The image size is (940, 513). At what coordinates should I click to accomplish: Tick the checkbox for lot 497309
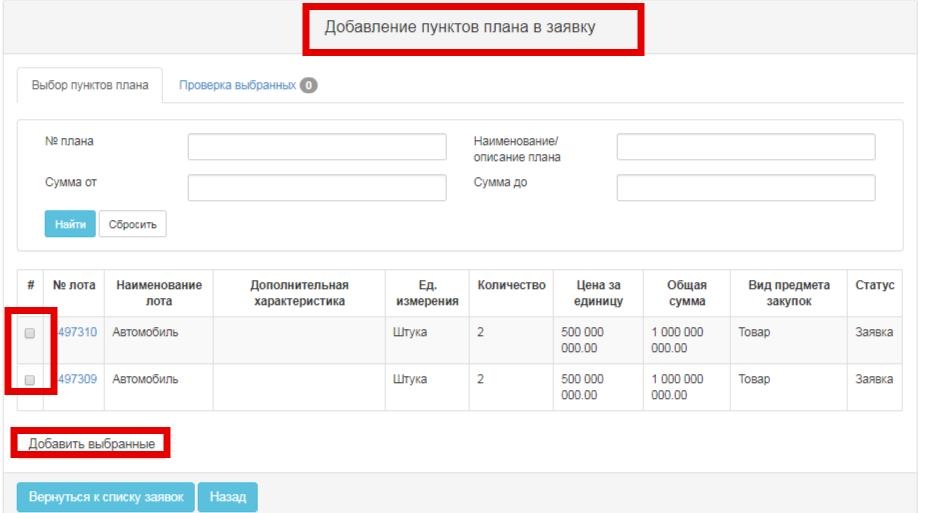click(x=30, y=380)
